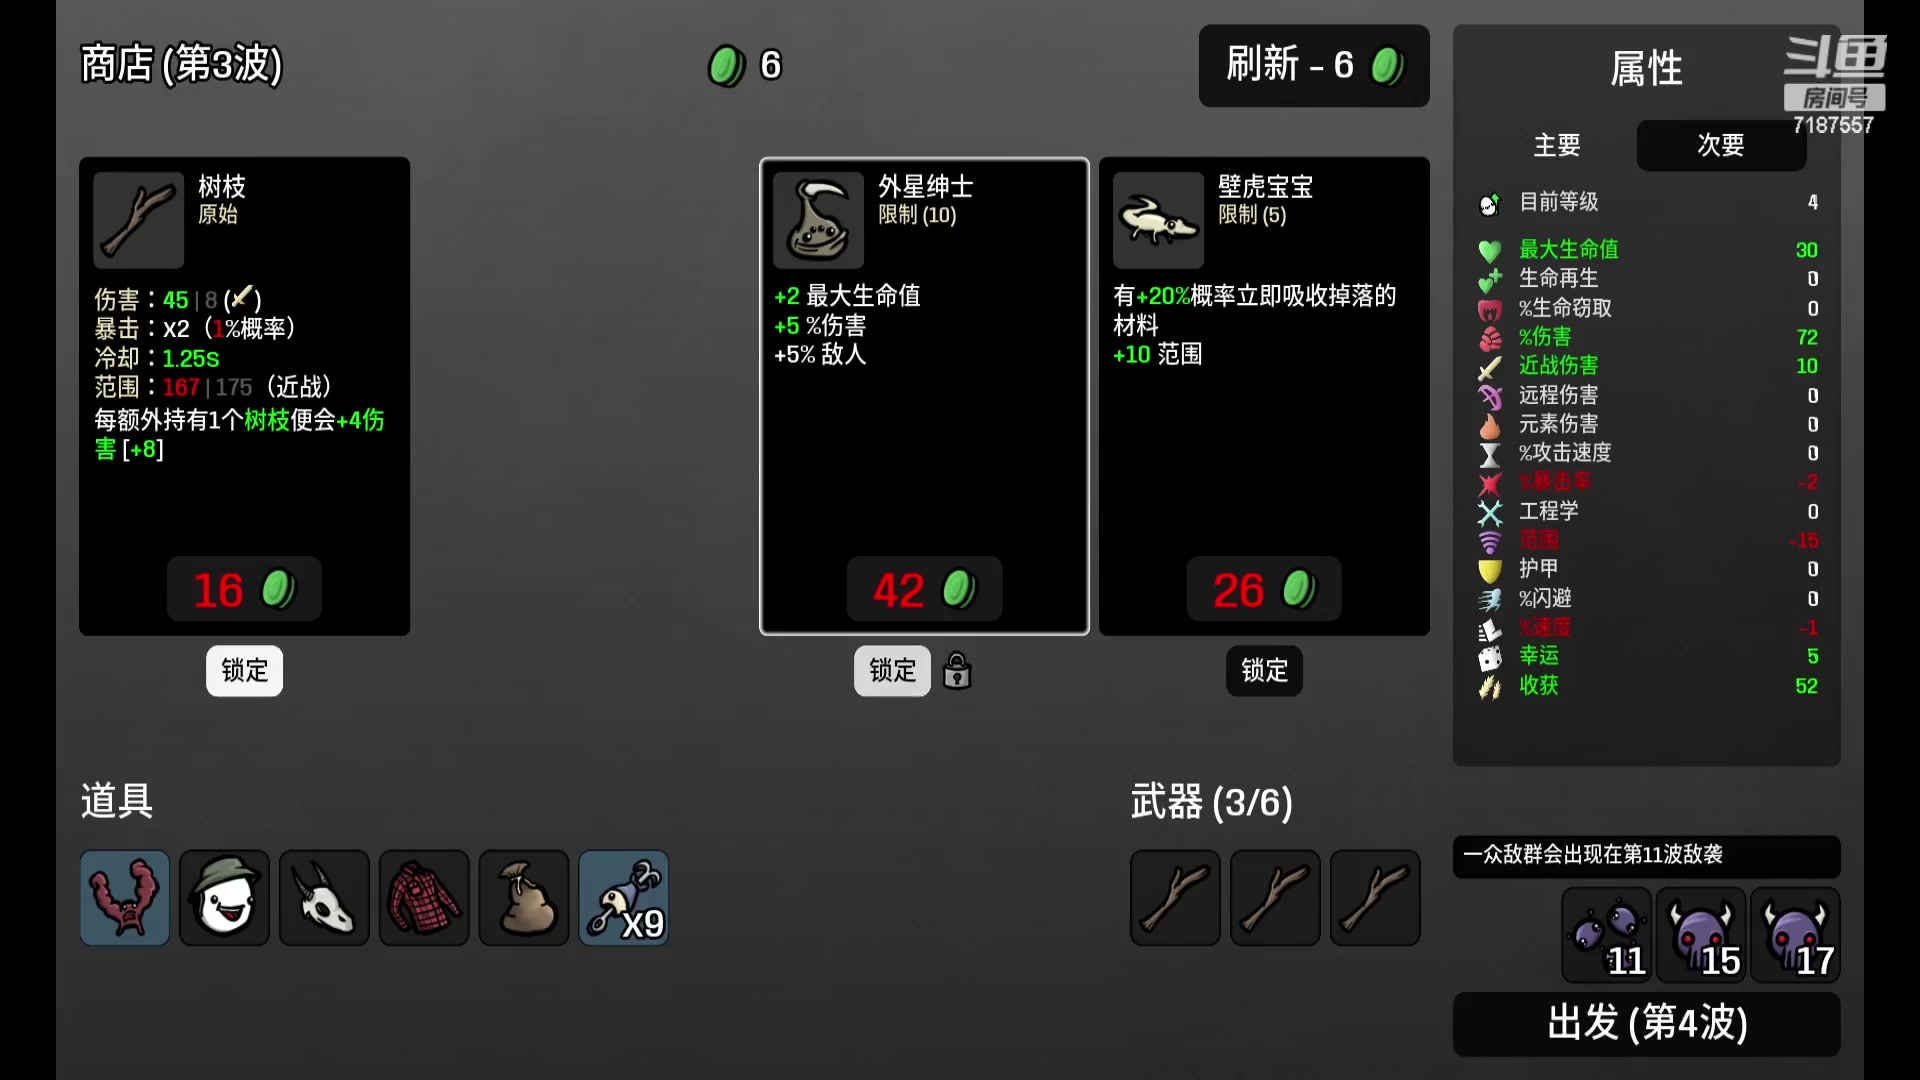Viewport: 1920px width, 1080px height.
Task: Toggle 锁定 lock under 树枝 weapon card
Action: tap(244, 670)
